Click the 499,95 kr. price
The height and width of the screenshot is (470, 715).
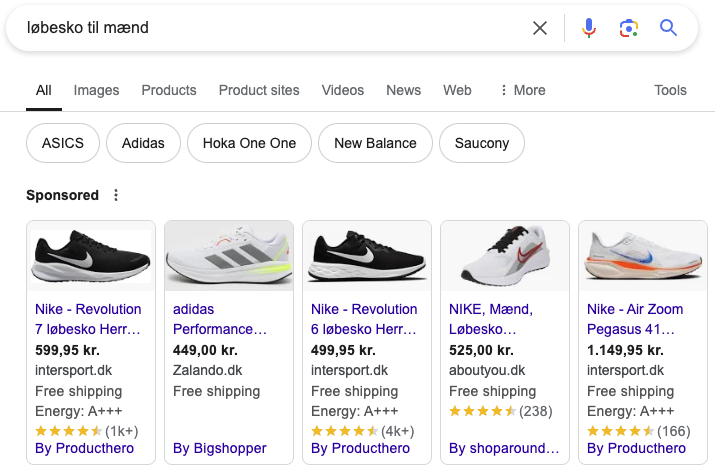[343, 350]
